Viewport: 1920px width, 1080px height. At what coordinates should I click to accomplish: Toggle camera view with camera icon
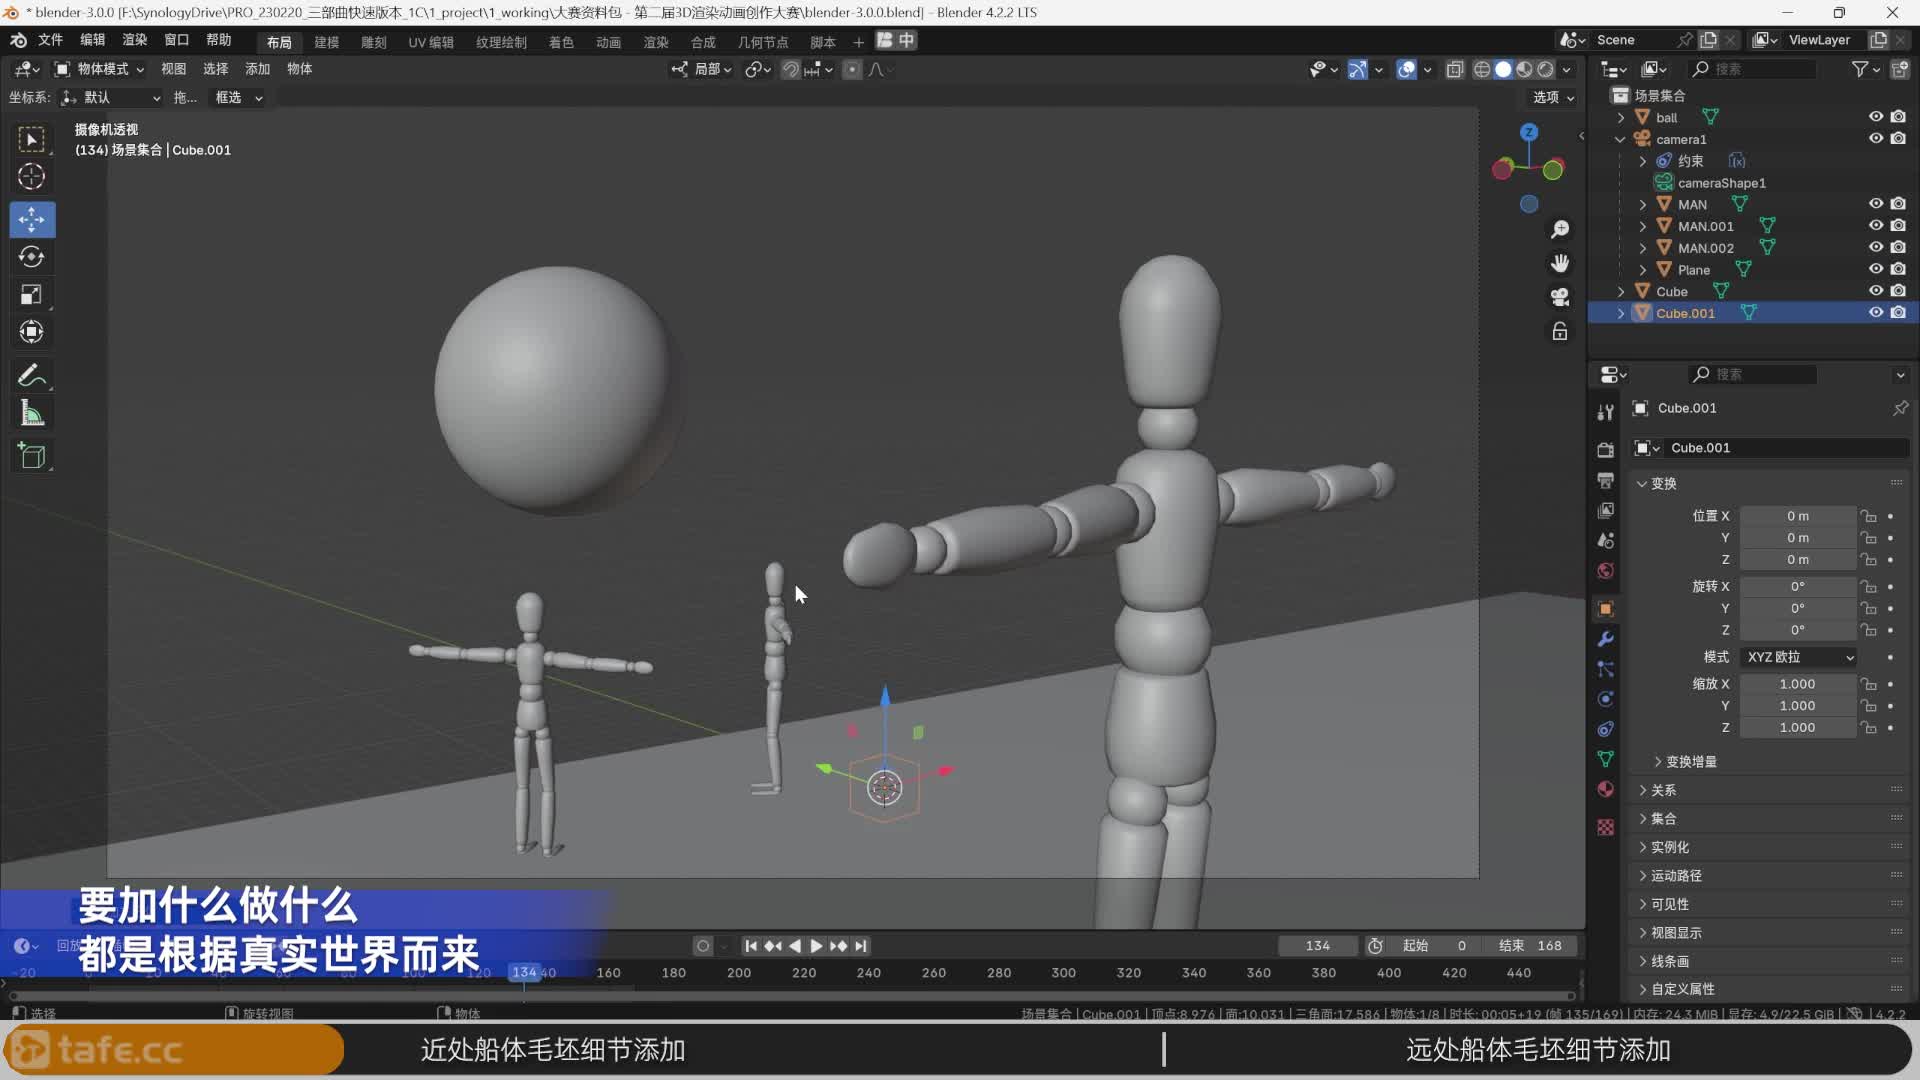pos(1559,297)
